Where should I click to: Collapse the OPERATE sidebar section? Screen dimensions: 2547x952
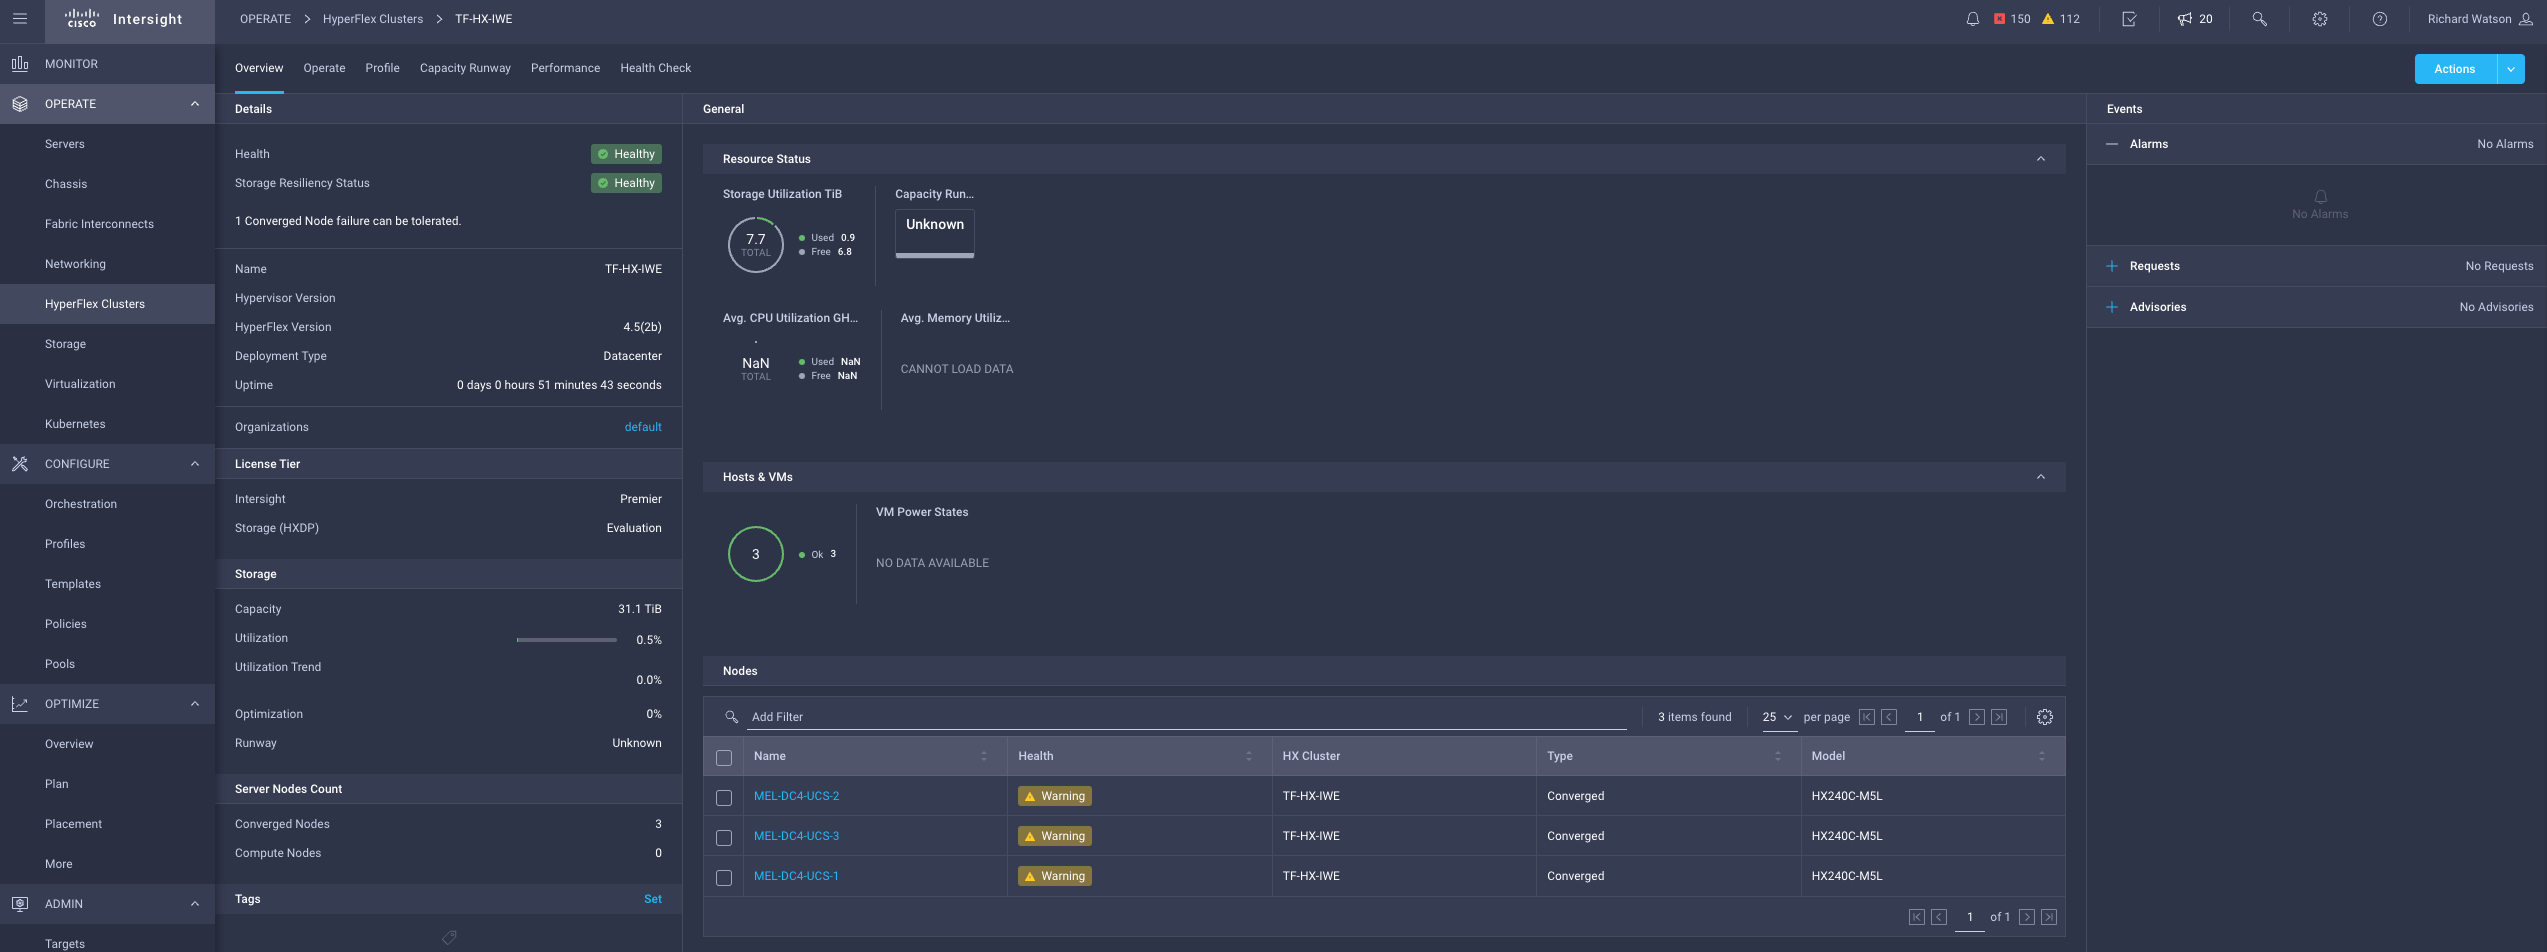(x=195, y=104)
